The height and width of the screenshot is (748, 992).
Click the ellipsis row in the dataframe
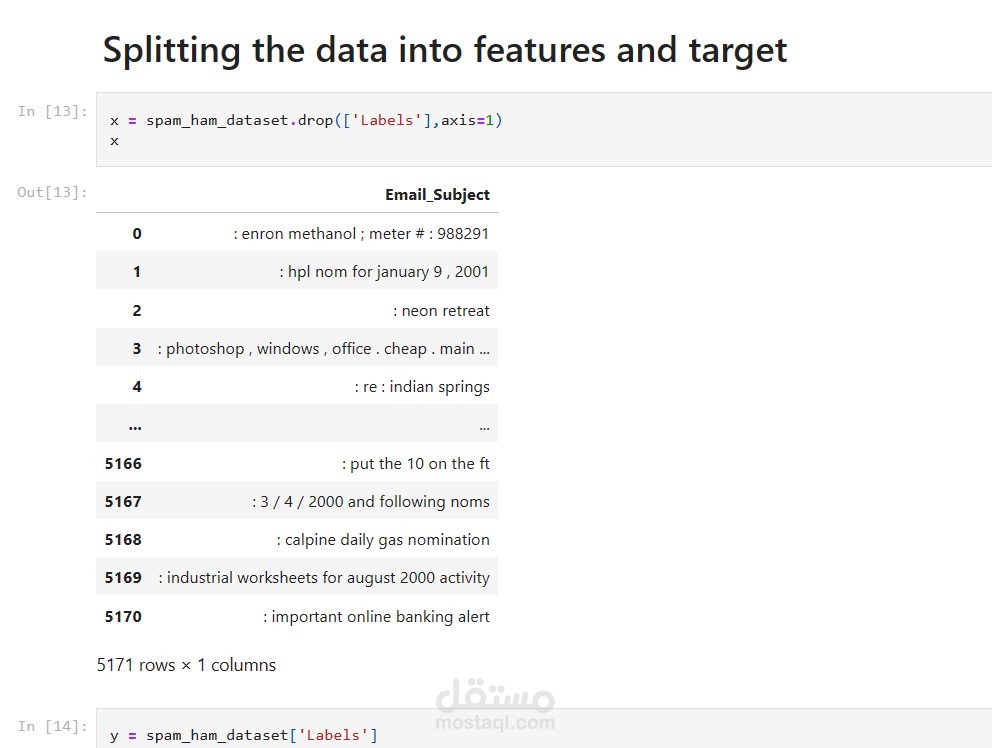297,423
